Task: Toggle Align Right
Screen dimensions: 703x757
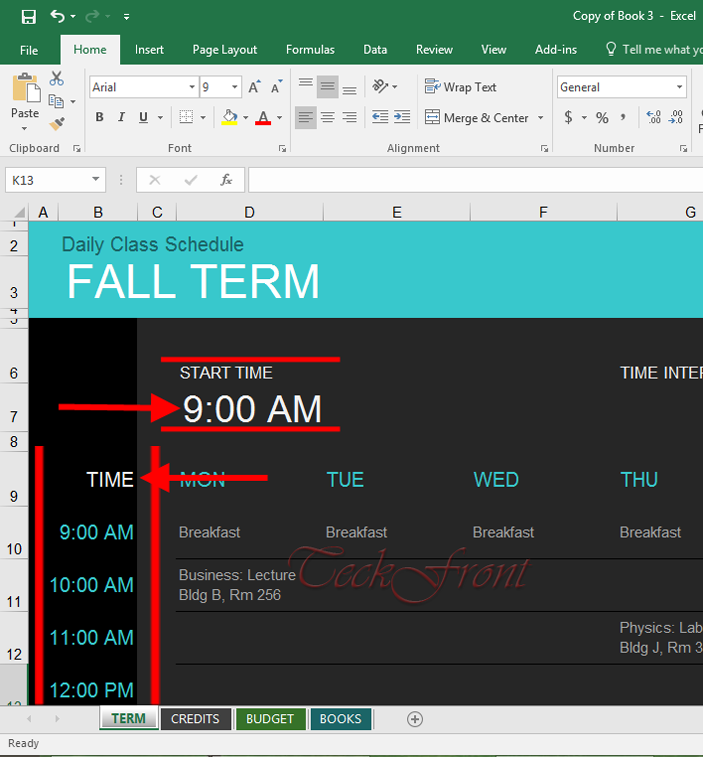Action: coord(350,117)
